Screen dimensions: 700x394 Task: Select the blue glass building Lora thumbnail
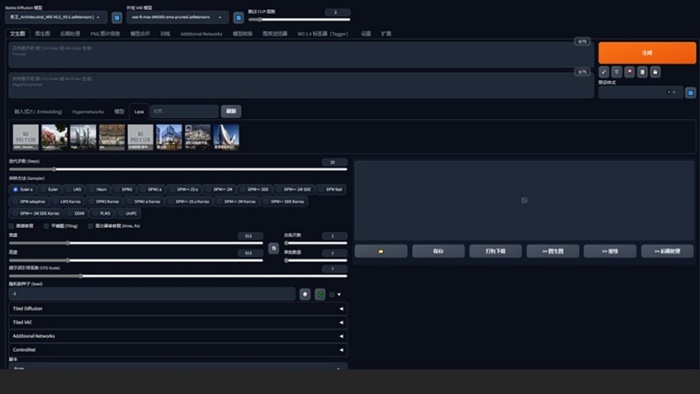pos(169,137)
